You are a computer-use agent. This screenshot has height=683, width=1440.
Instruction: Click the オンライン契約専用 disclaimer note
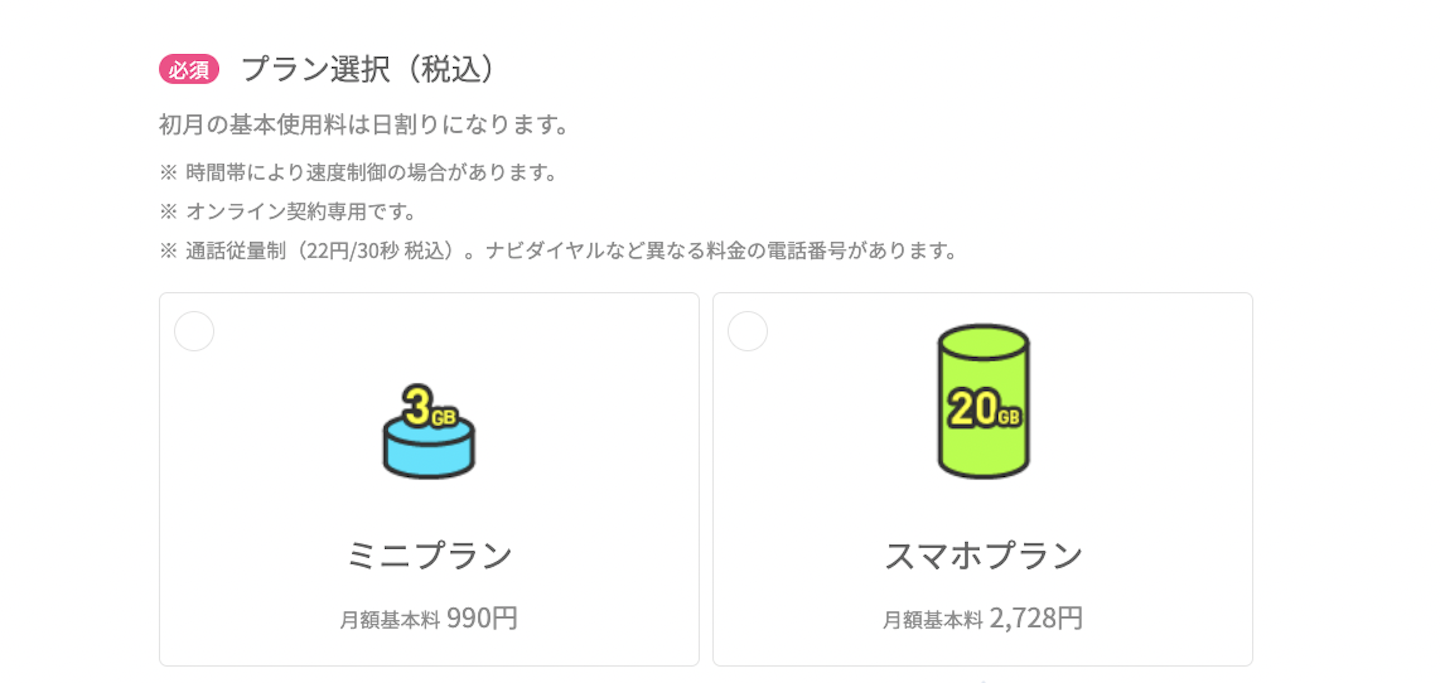coord(290,211)
